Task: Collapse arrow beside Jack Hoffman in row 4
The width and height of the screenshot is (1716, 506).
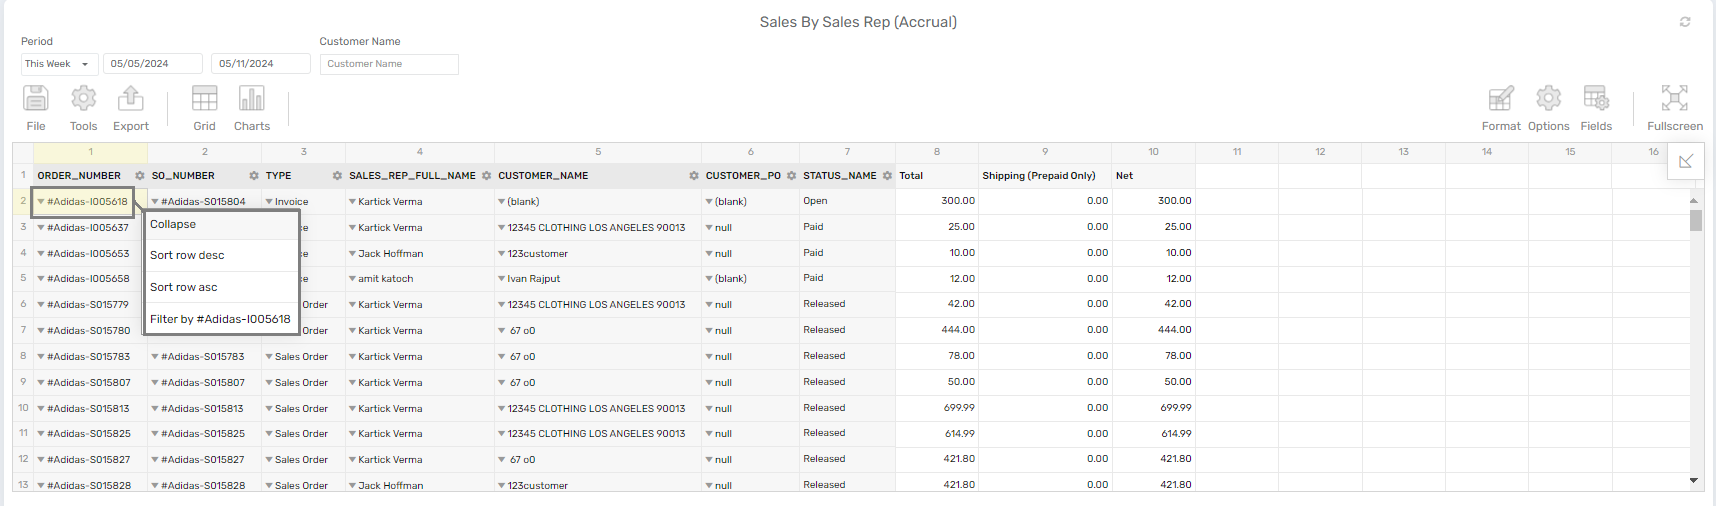Action: click(353, 254)
